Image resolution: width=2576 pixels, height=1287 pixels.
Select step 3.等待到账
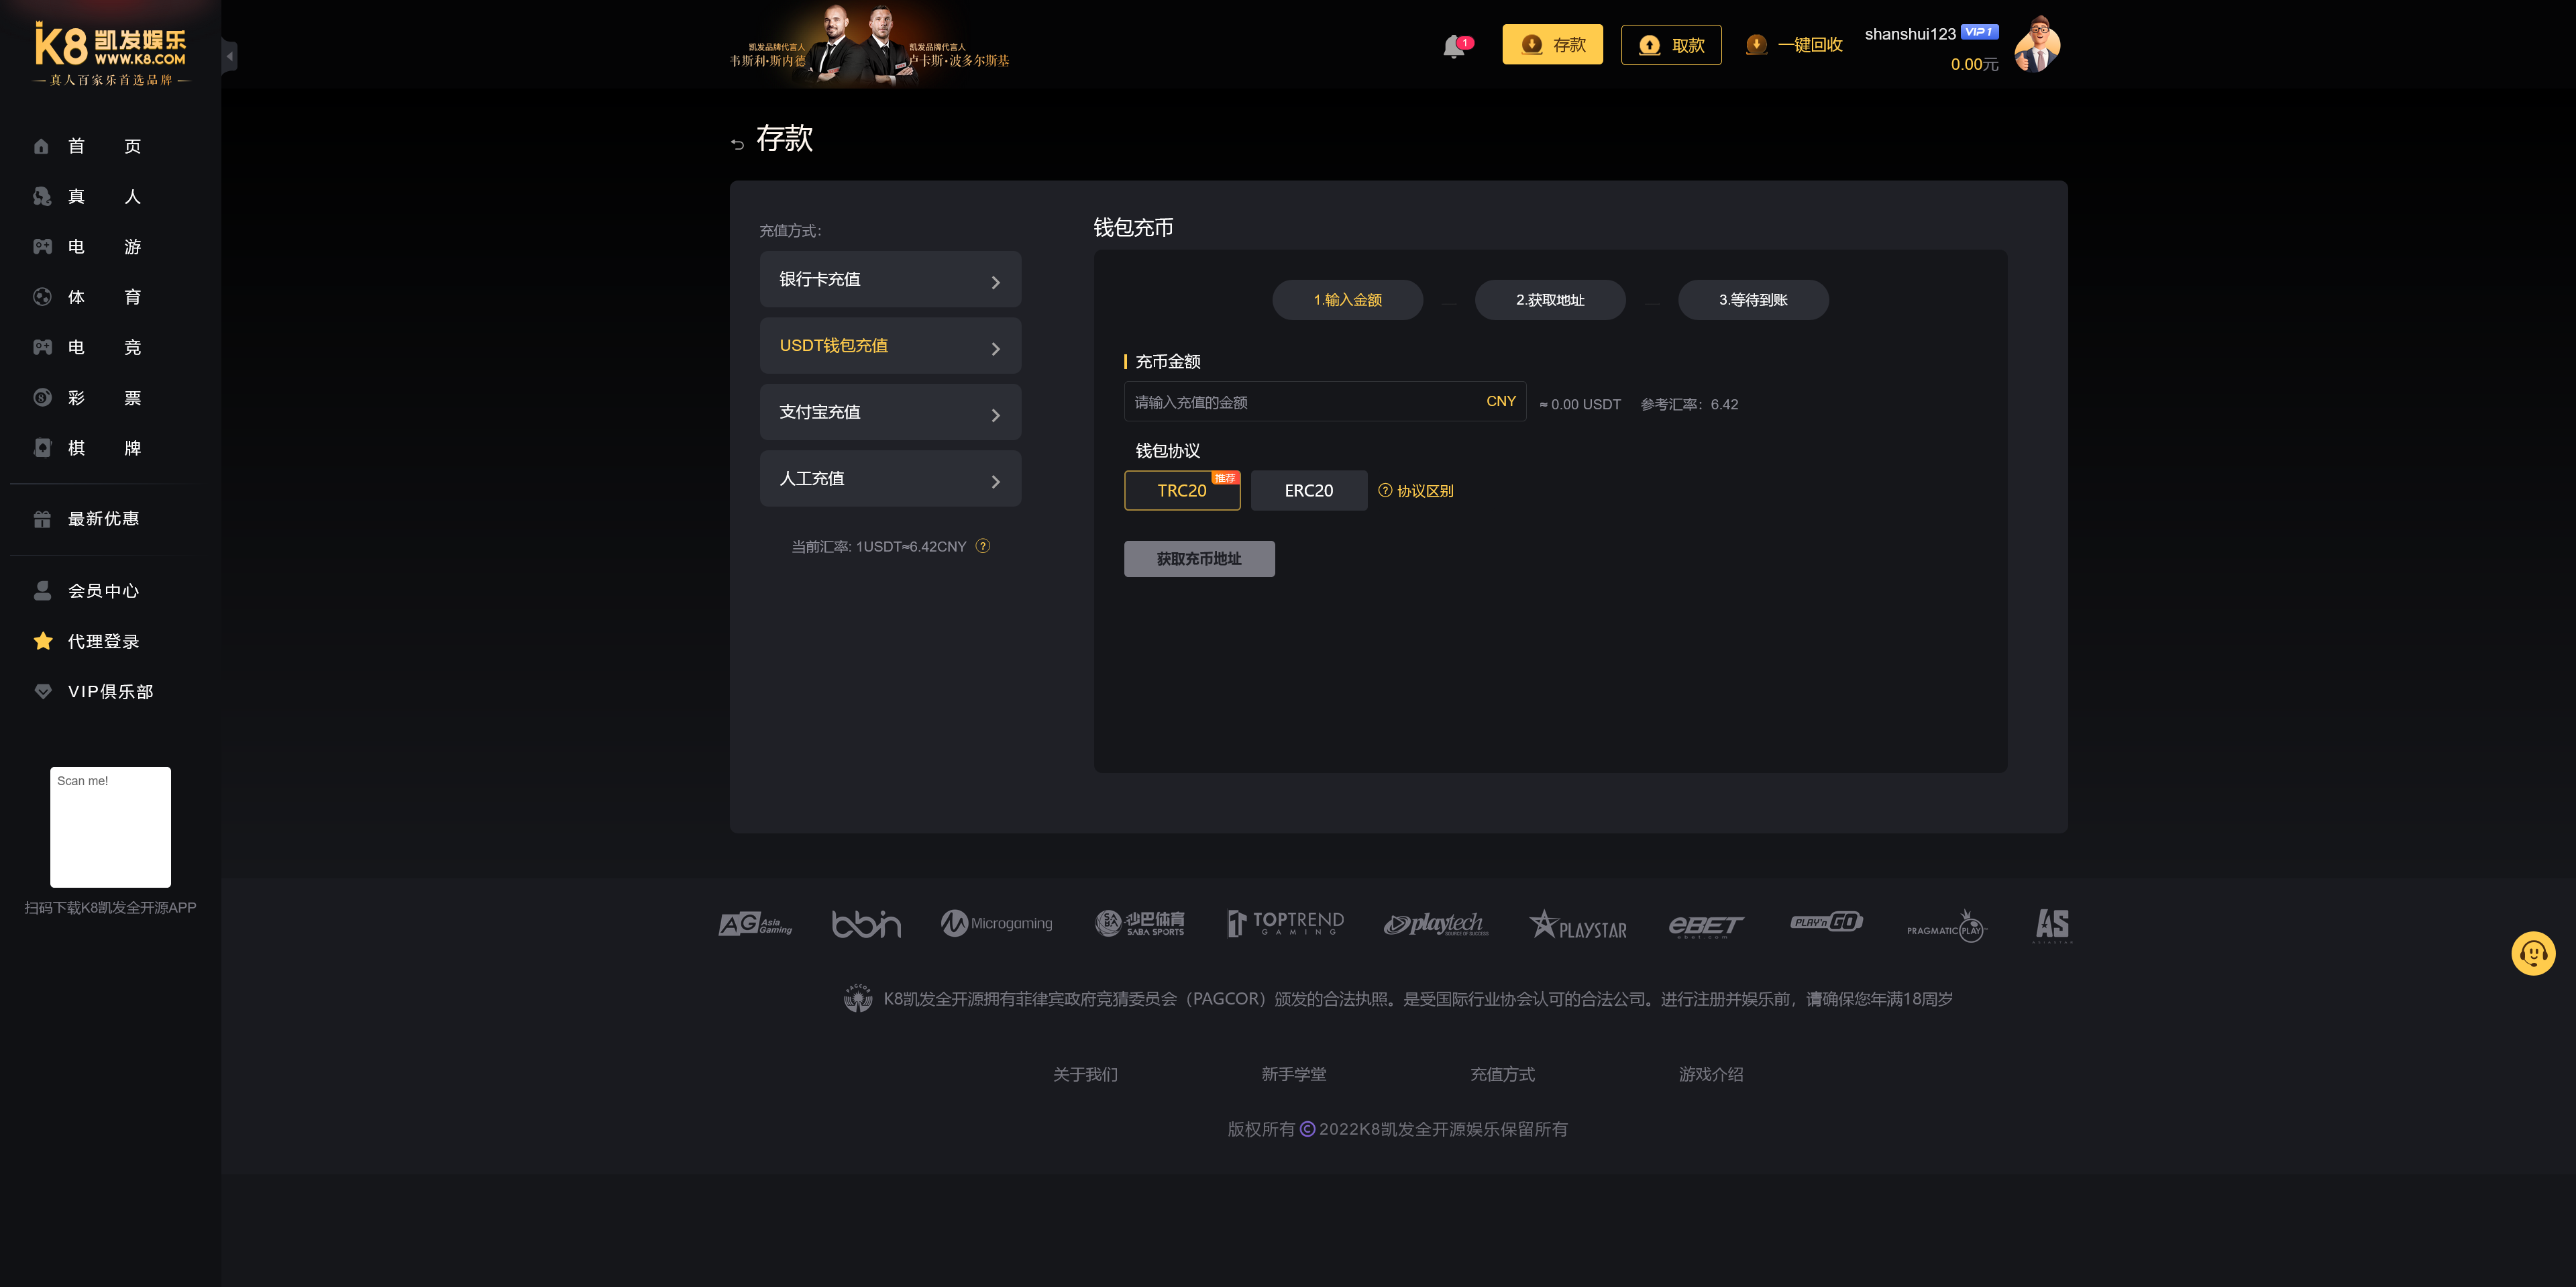pos(1753,300)
